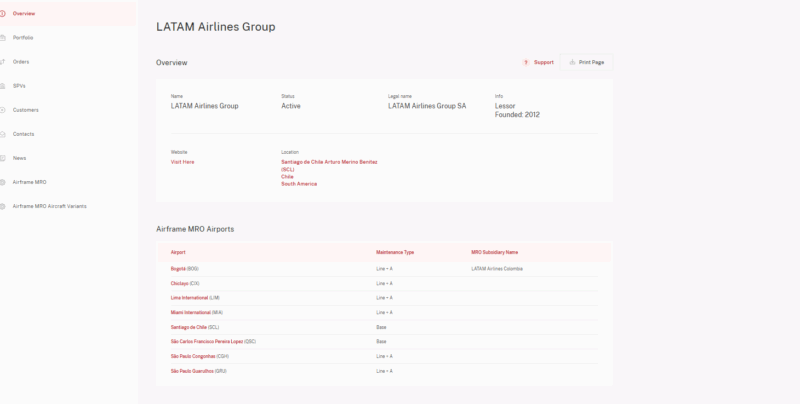Click the SPVs sidebar icon
Viewport: 800px width, 404px height.
coord(3,85)
